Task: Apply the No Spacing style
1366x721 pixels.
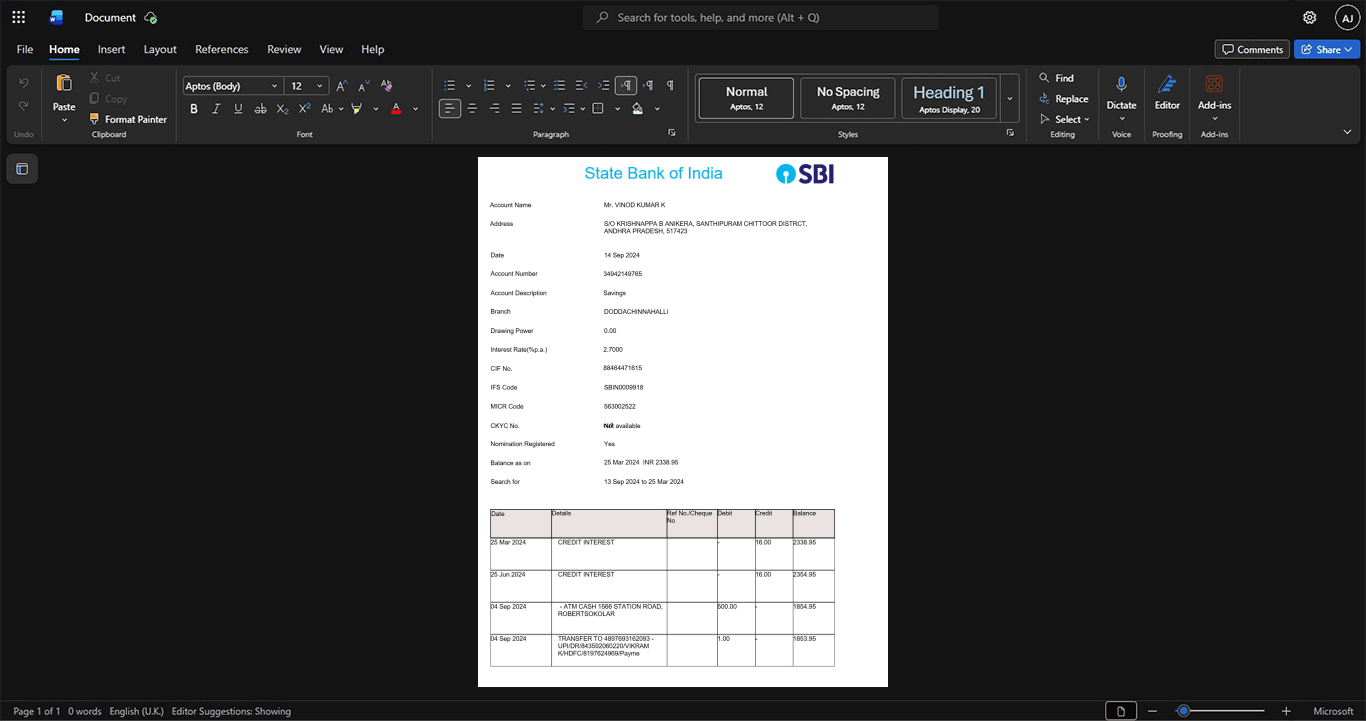Action: pos(848,98)
